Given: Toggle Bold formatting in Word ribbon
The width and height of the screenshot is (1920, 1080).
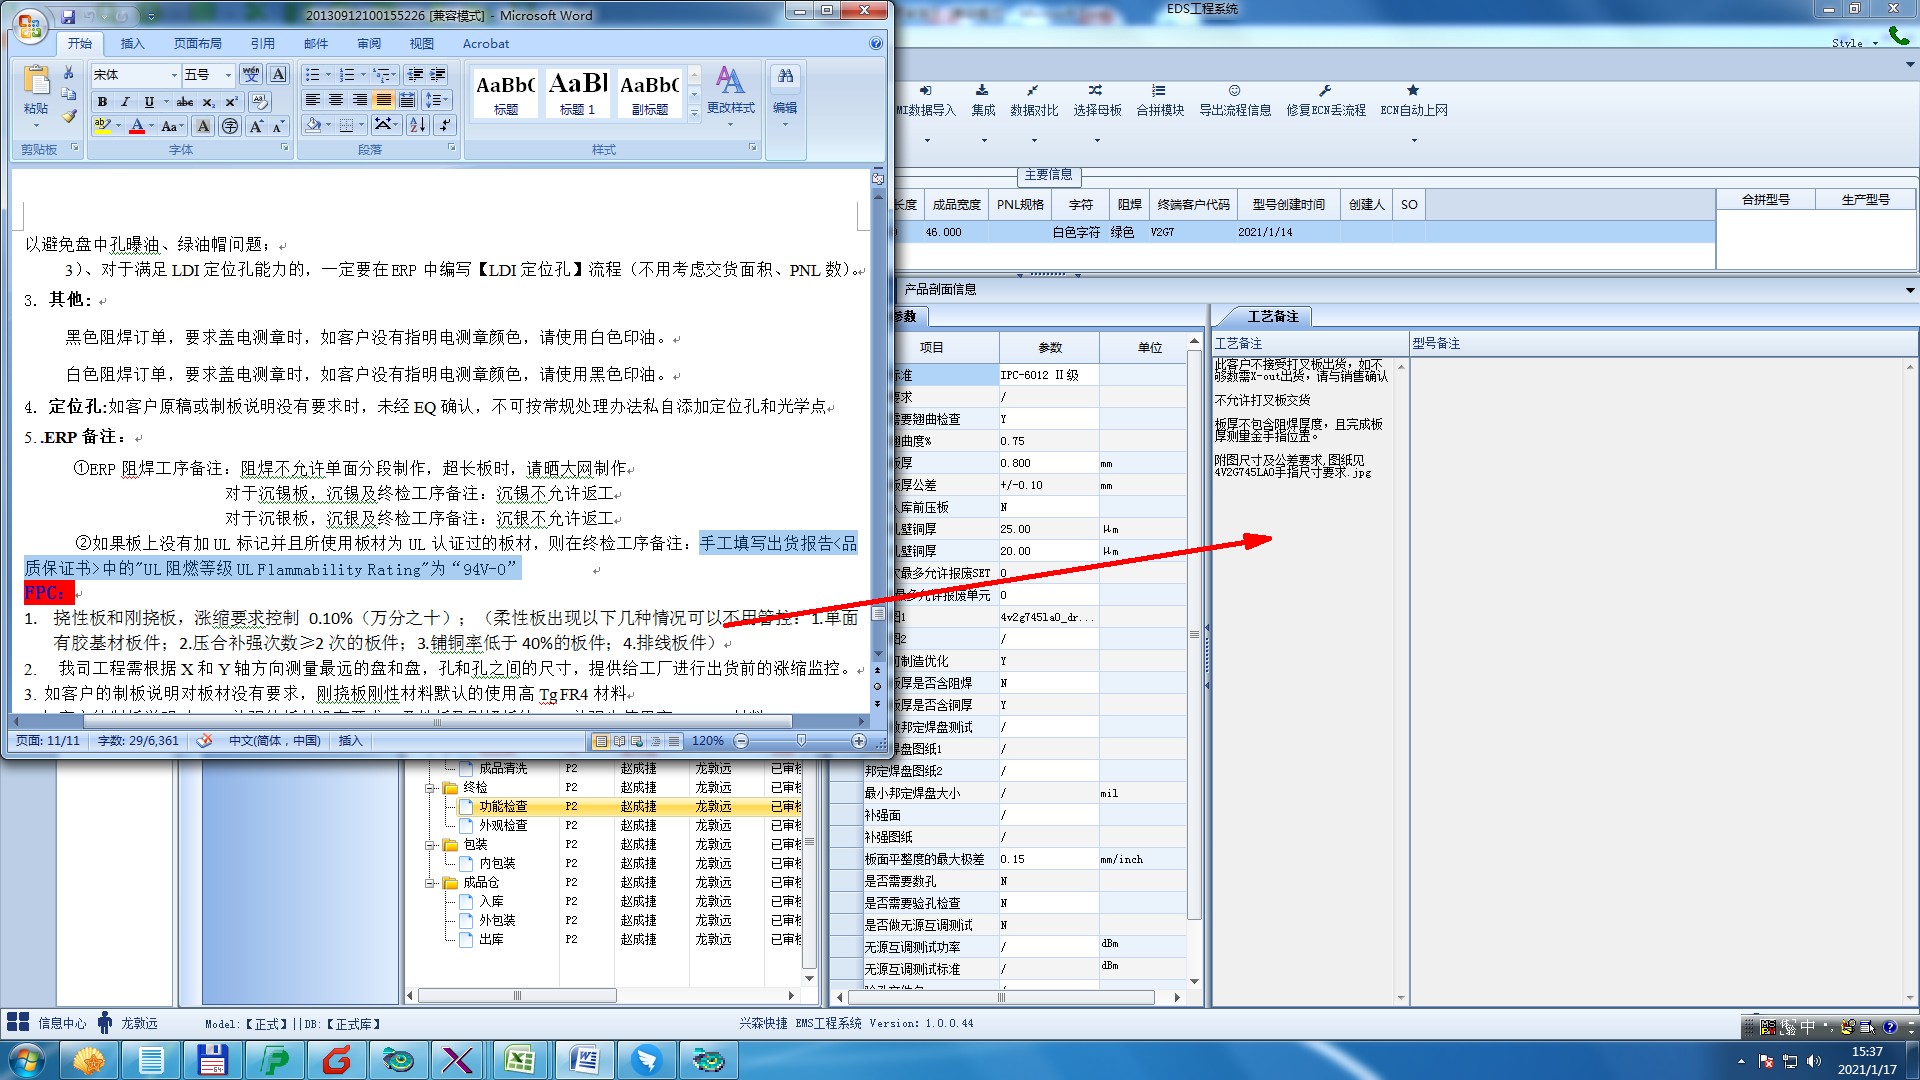Looking at the screenshot, I should (102, 102).
